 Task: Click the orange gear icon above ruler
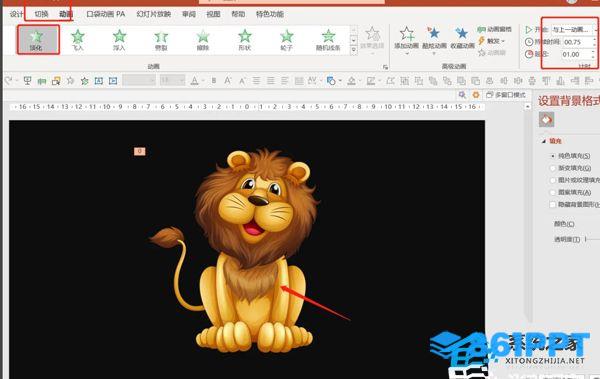click(476, 95)
